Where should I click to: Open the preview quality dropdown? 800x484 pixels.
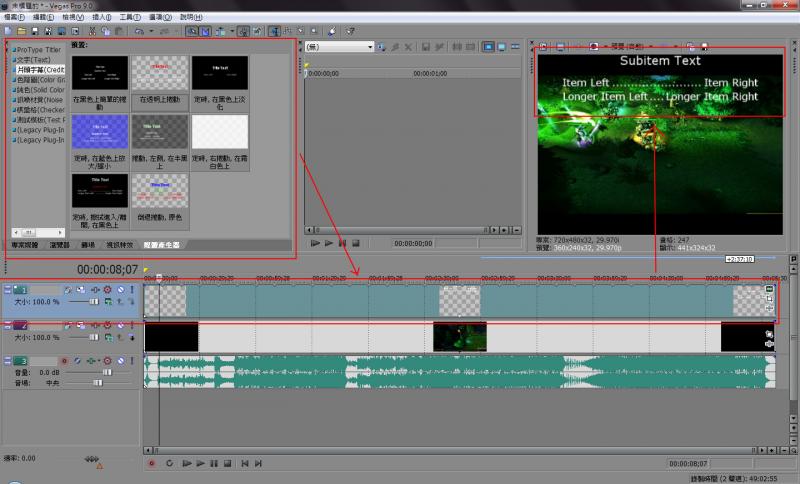tap(628, 46)
